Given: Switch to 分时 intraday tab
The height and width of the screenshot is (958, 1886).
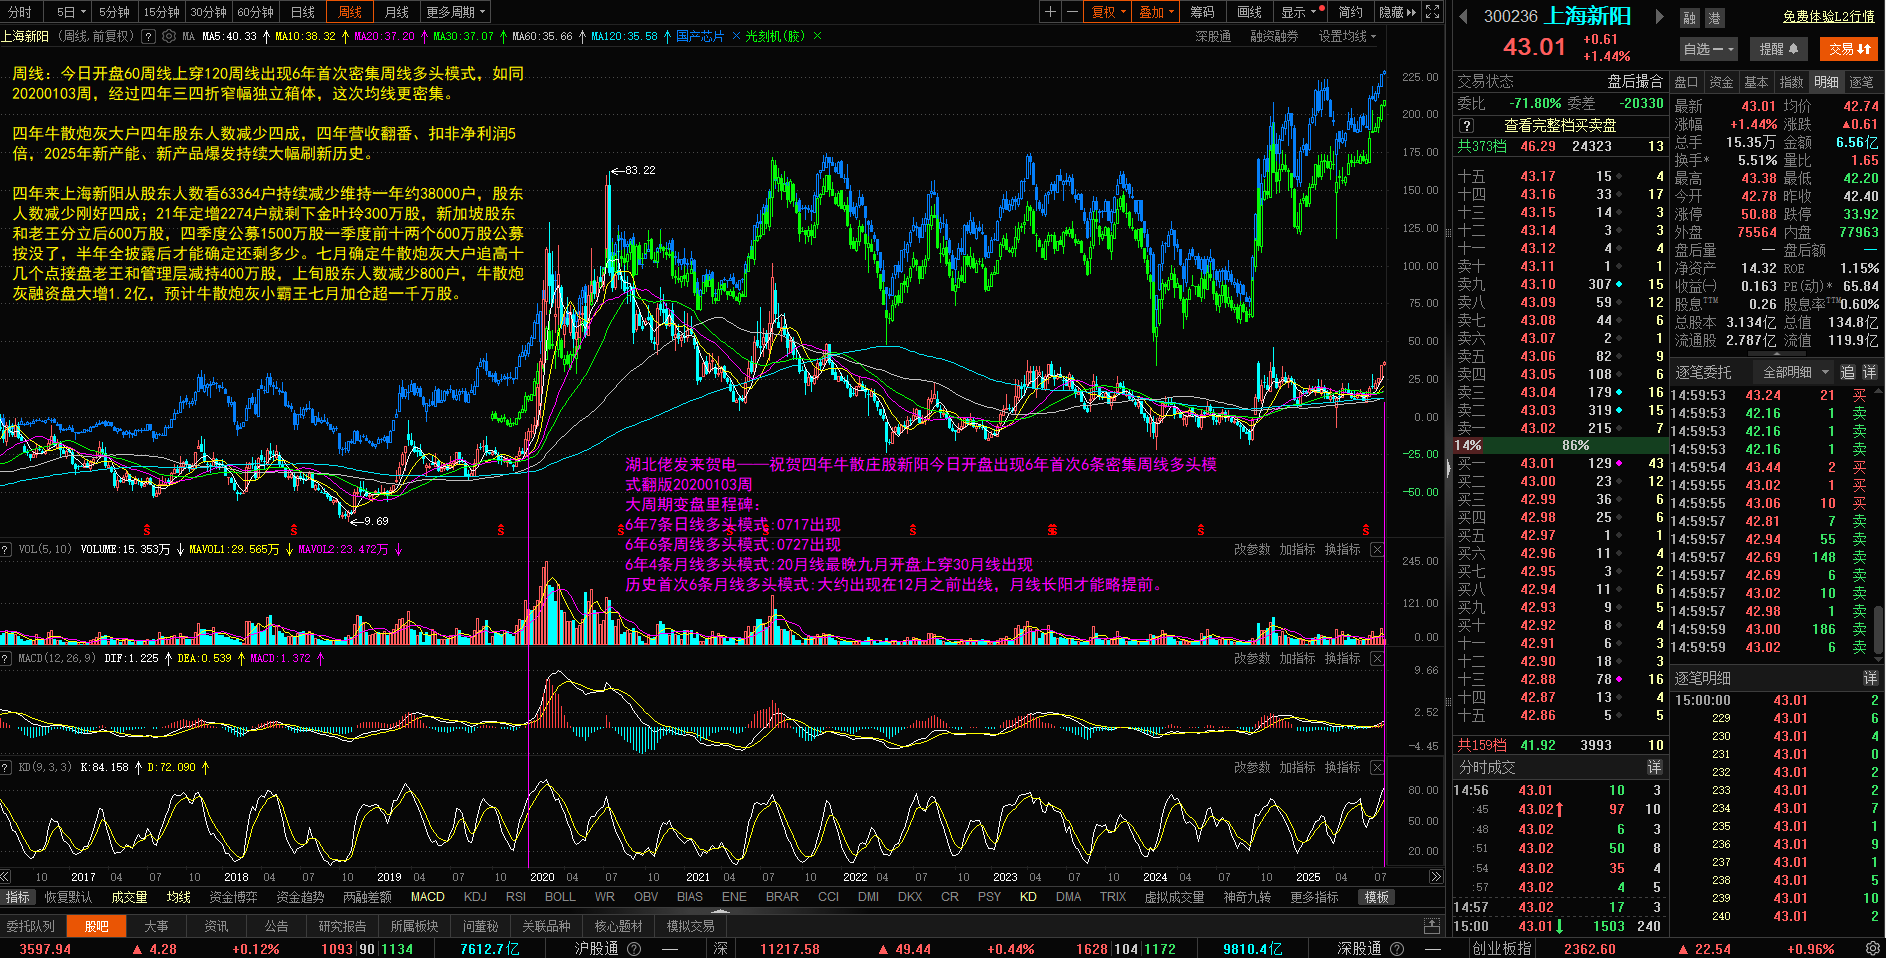Looking at the screenshot, I should [x=19, y=12].
